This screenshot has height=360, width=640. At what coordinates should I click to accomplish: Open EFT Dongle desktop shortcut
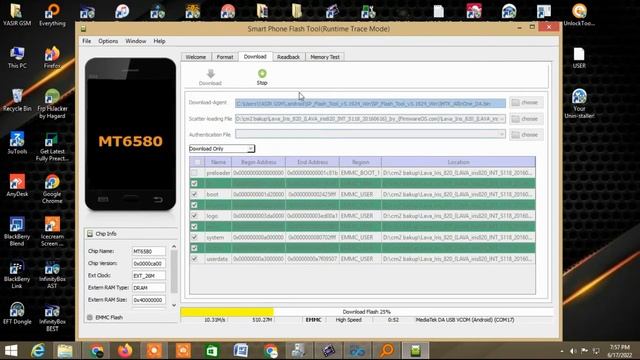pos(17,313)
